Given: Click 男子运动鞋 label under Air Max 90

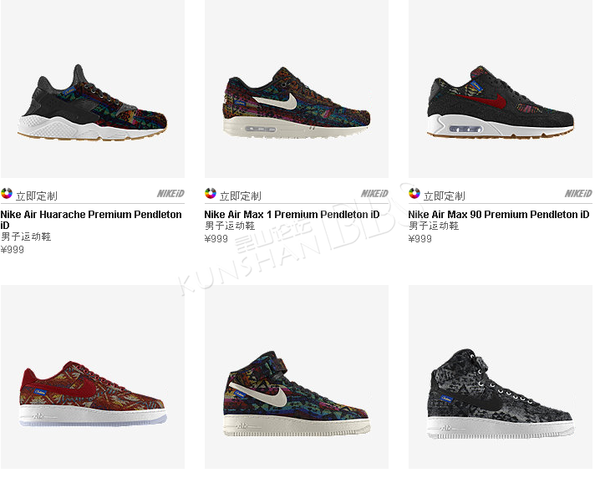Looking at the screenshot, I should coord(434,226).
